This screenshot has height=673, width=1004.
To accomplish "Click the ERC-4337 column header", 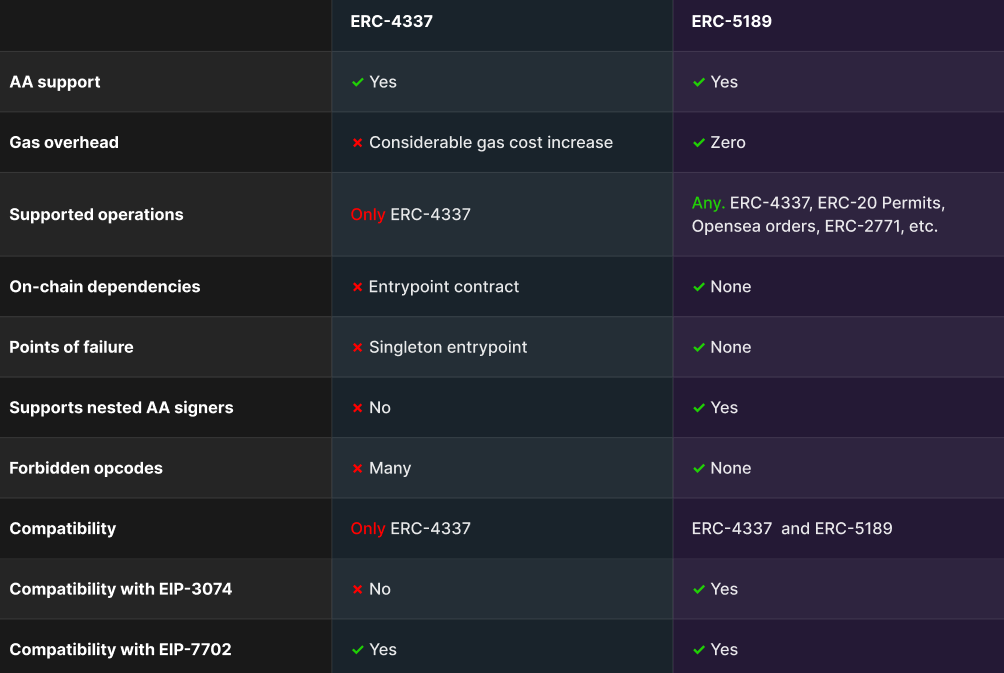I will tap(391, 21).
